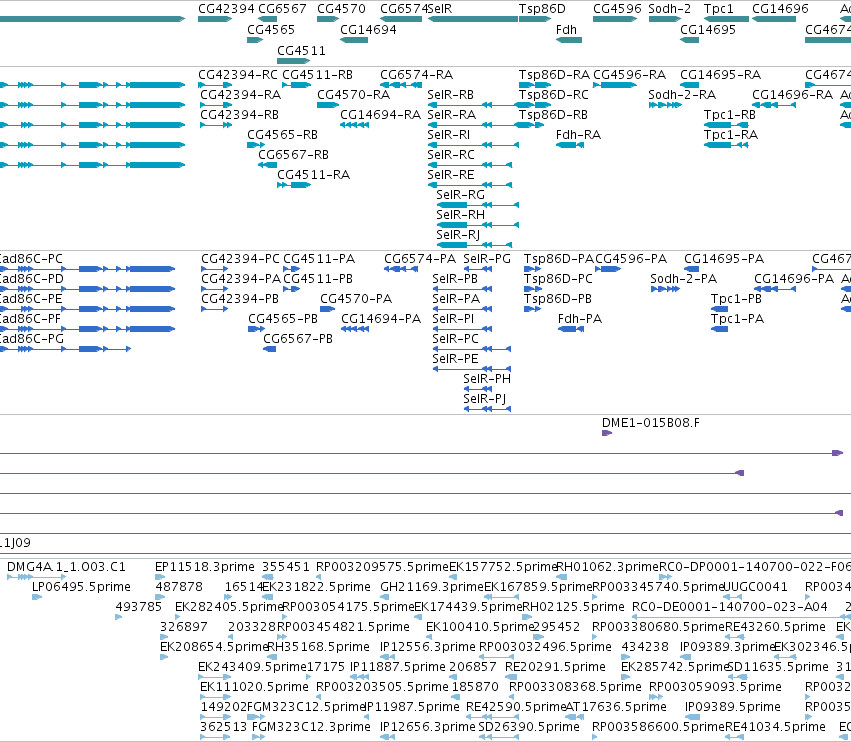Select transcript label 'CG6574-RA'

pyautogui.click(x=416, y=74)
